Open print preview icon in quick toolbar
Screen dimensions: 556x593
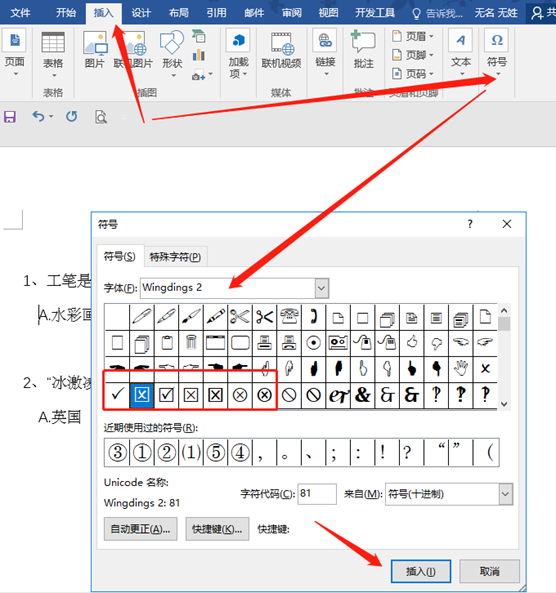[101, 117]
